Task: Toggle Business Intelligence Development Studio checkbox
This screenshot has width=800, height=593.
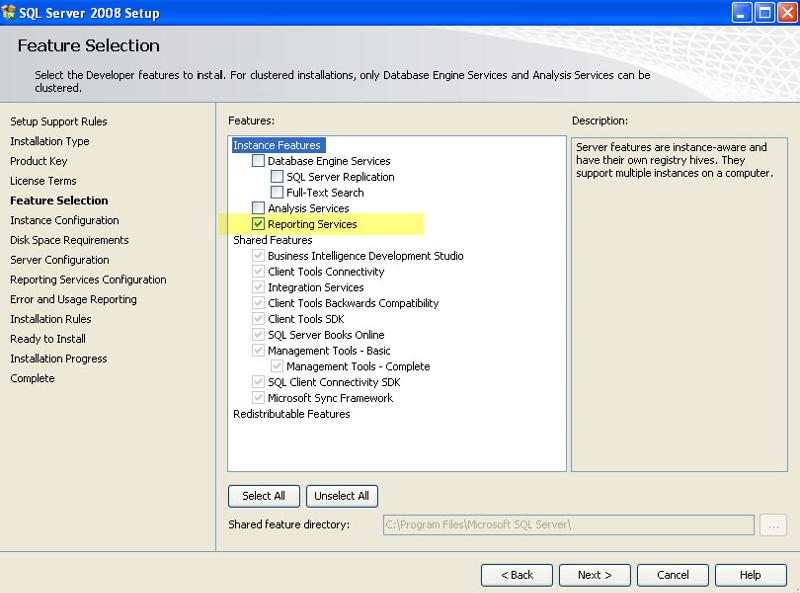Action: pos(258,256)
